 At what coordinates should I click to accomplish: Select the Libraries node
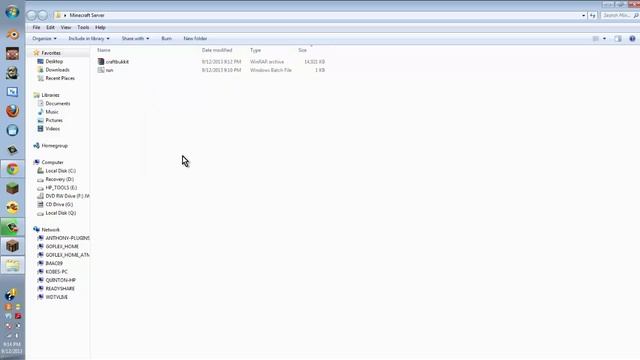50,95
